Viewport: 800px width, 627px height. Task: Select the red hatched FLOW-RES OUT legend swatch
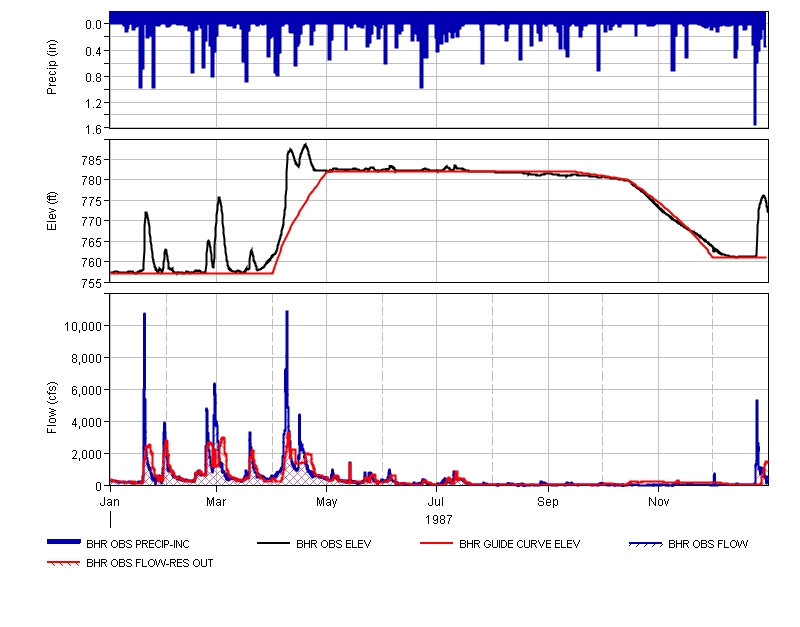click(x=64, y=564)
